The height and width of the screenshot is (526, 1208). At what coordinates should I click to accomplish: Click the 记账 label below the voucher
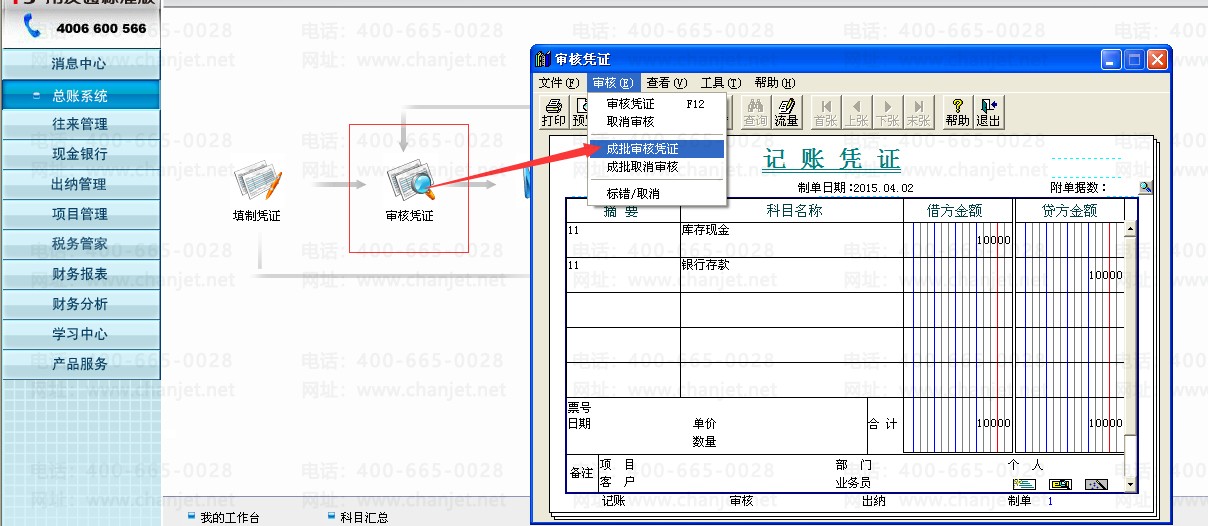click(x=613, y=501)
